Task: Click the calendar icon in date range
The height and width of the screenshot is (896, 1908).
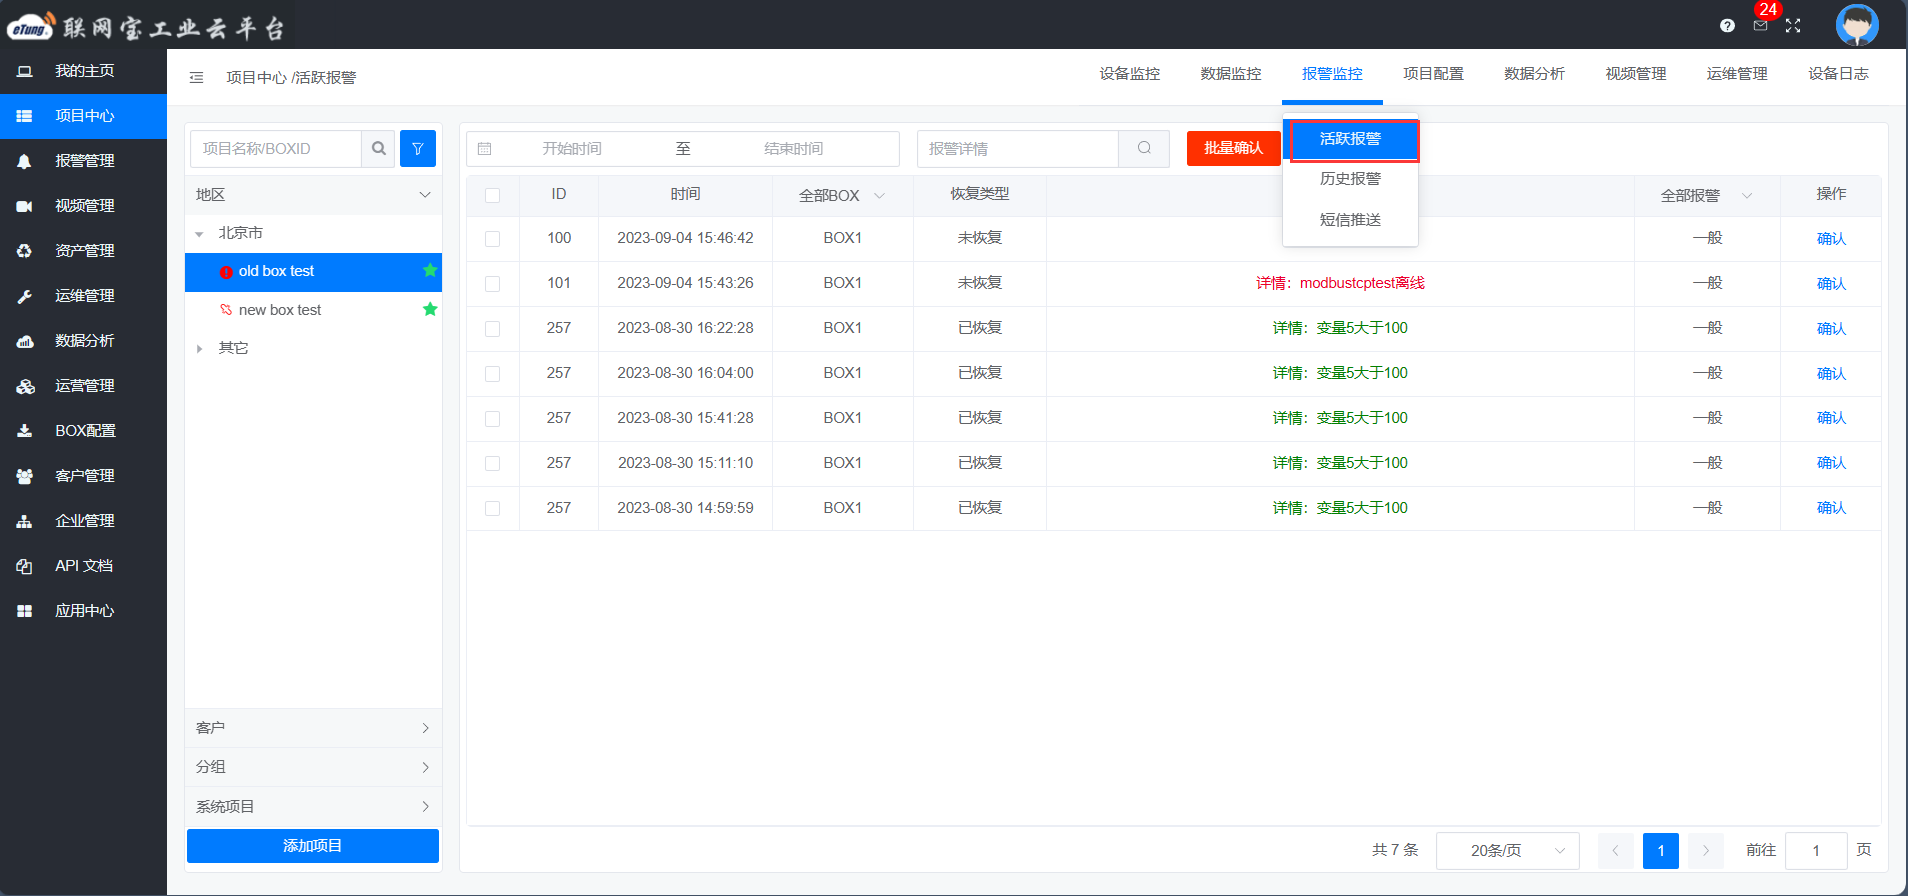Action: [x=485, y=149]
